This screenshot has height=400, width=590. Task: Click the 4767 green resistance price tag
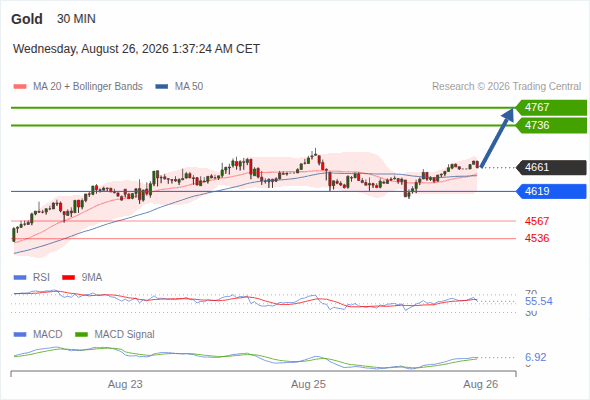pos(551,108)
